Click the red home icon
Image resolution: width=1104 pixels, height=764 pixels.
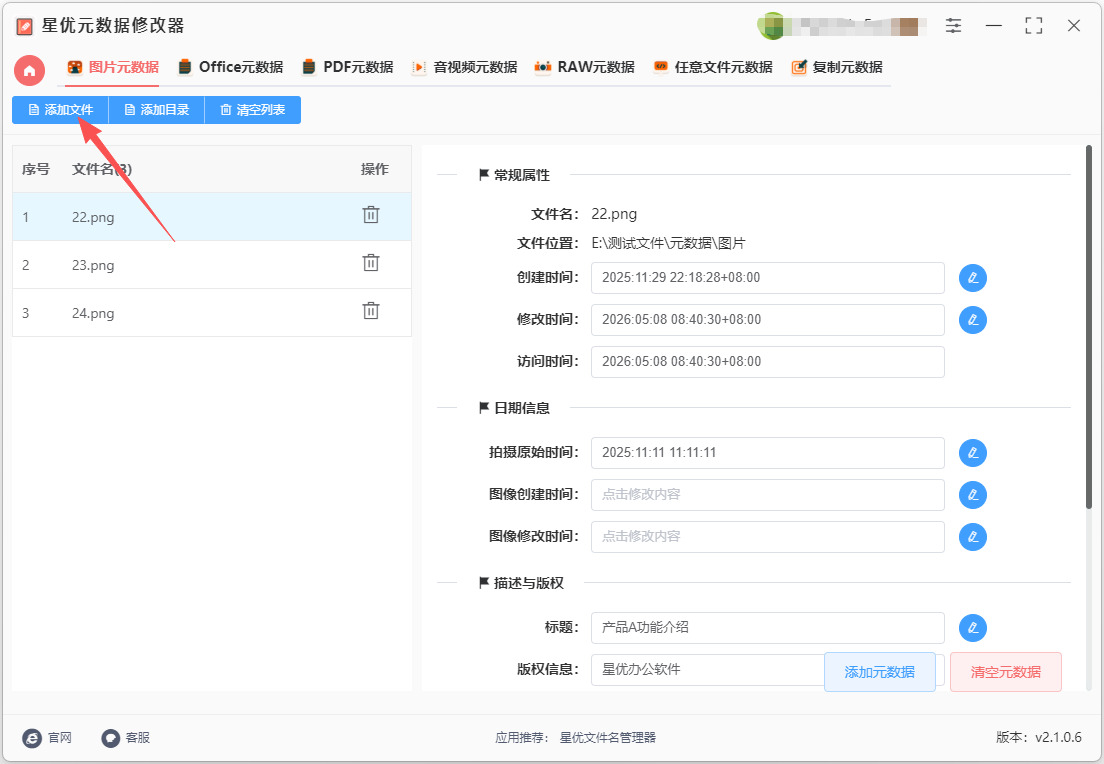point(30,70)
